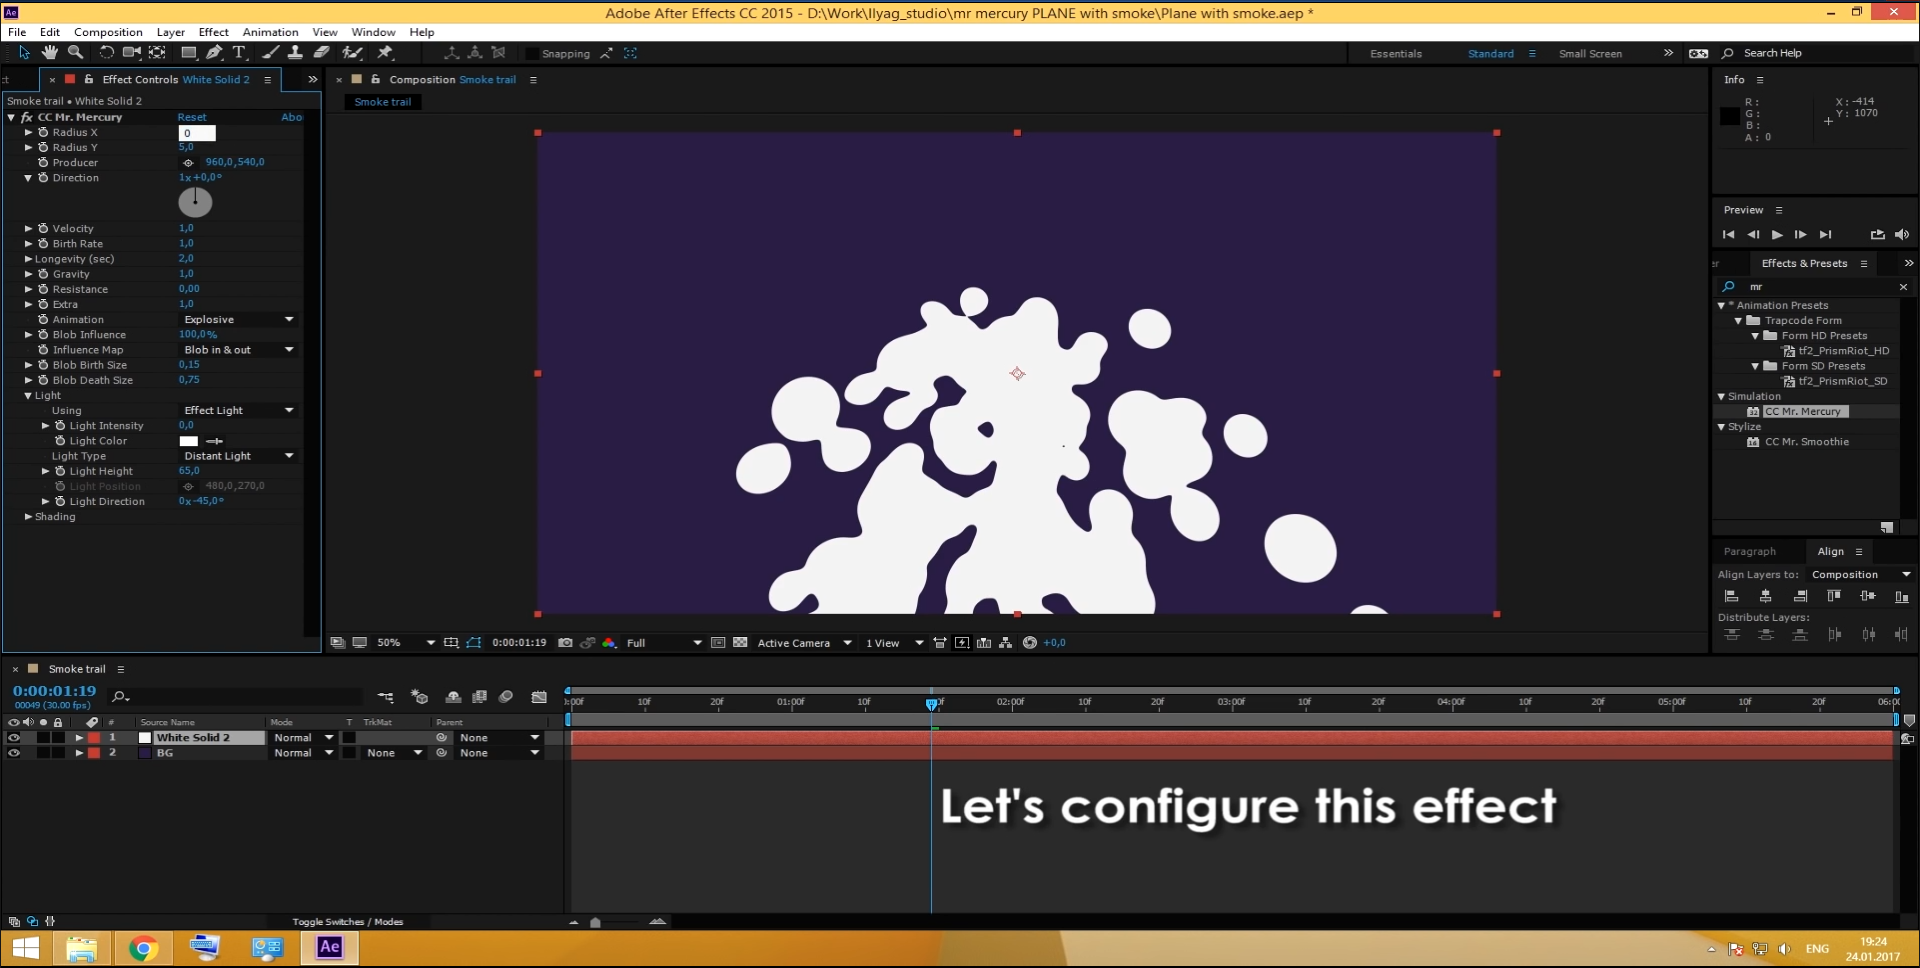Select the Zoom magnifier tool
Screen dimensions: 1920x968
75,53
